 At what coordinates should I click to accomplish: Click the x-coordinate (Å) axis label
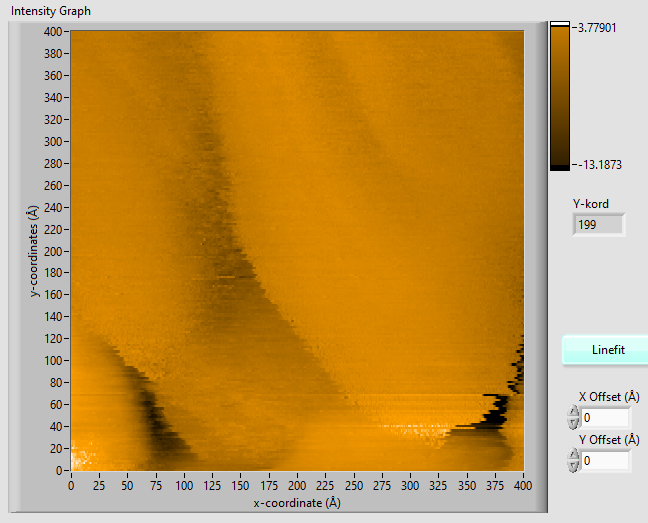(x=296, y=502)
